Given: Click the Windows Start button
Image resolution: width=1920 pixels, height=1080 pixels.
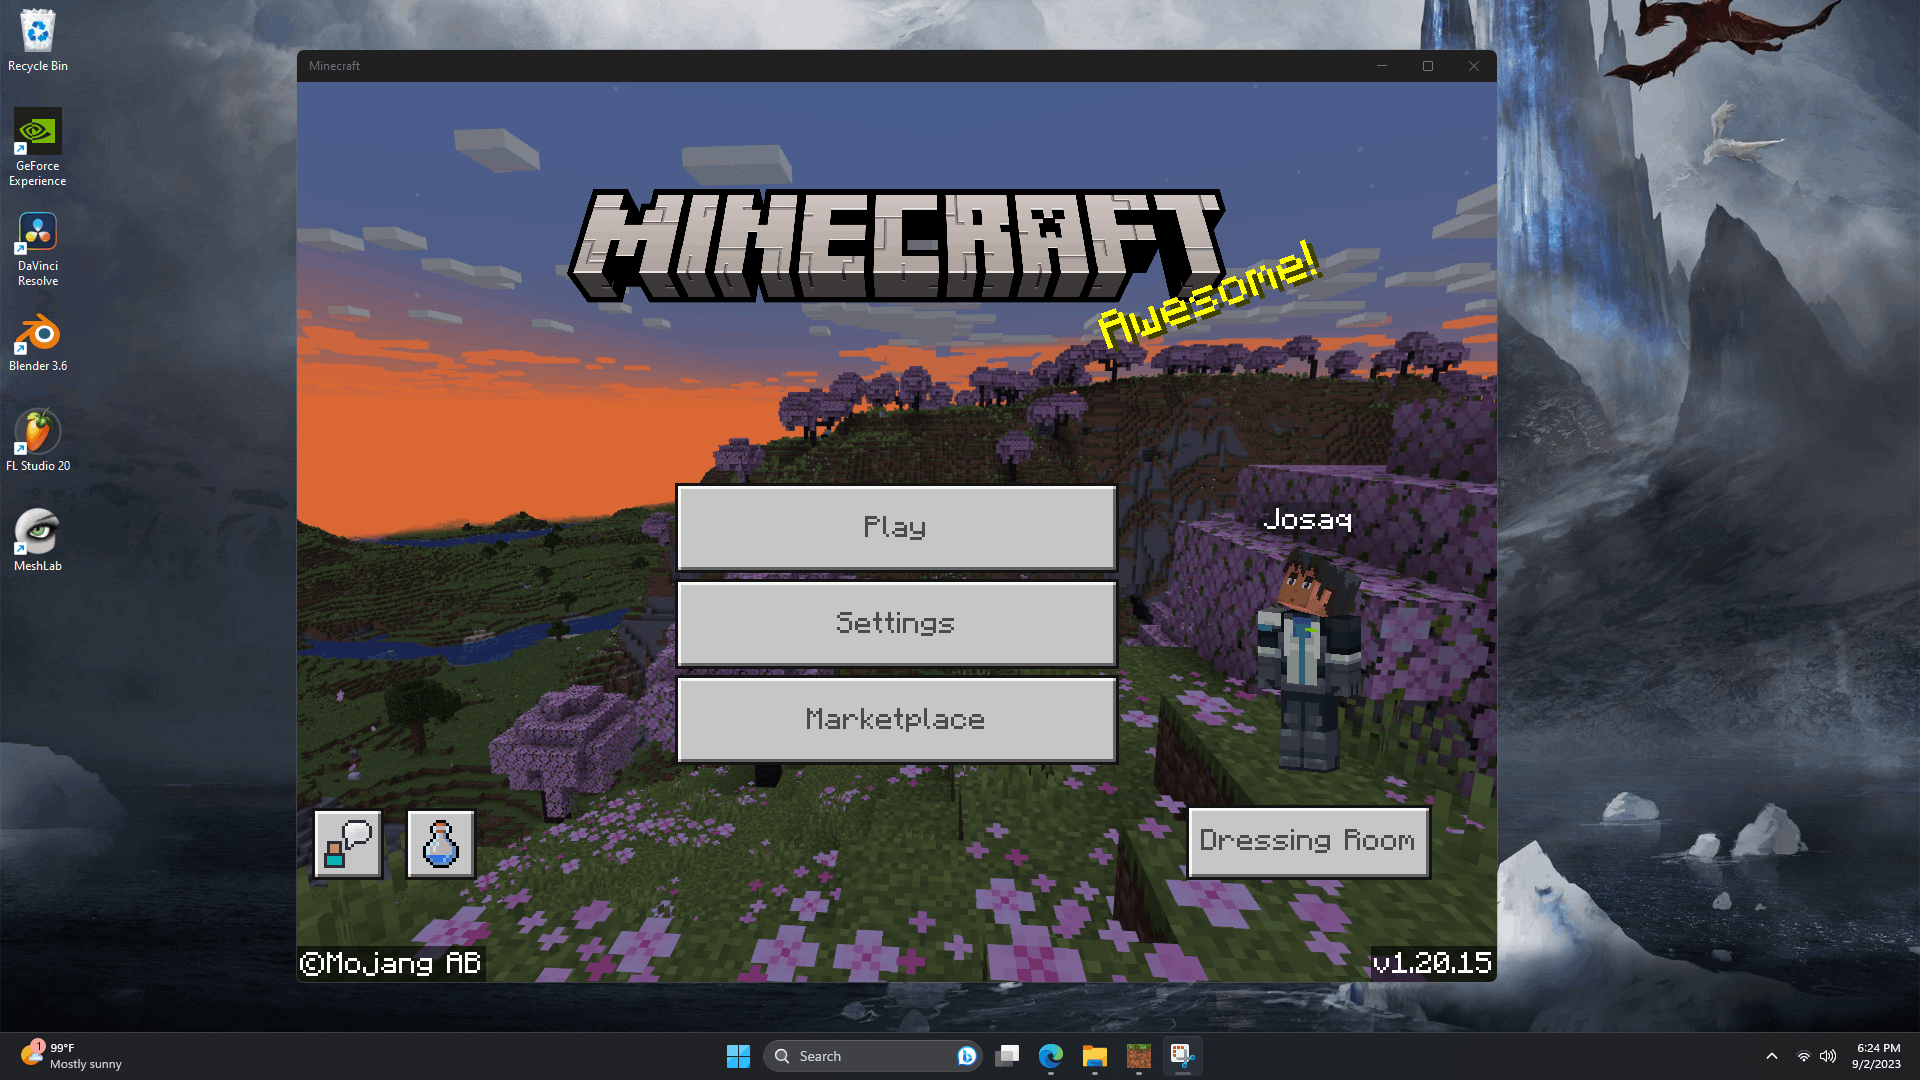Looking at the screenshot, I should click(738, 1055).
